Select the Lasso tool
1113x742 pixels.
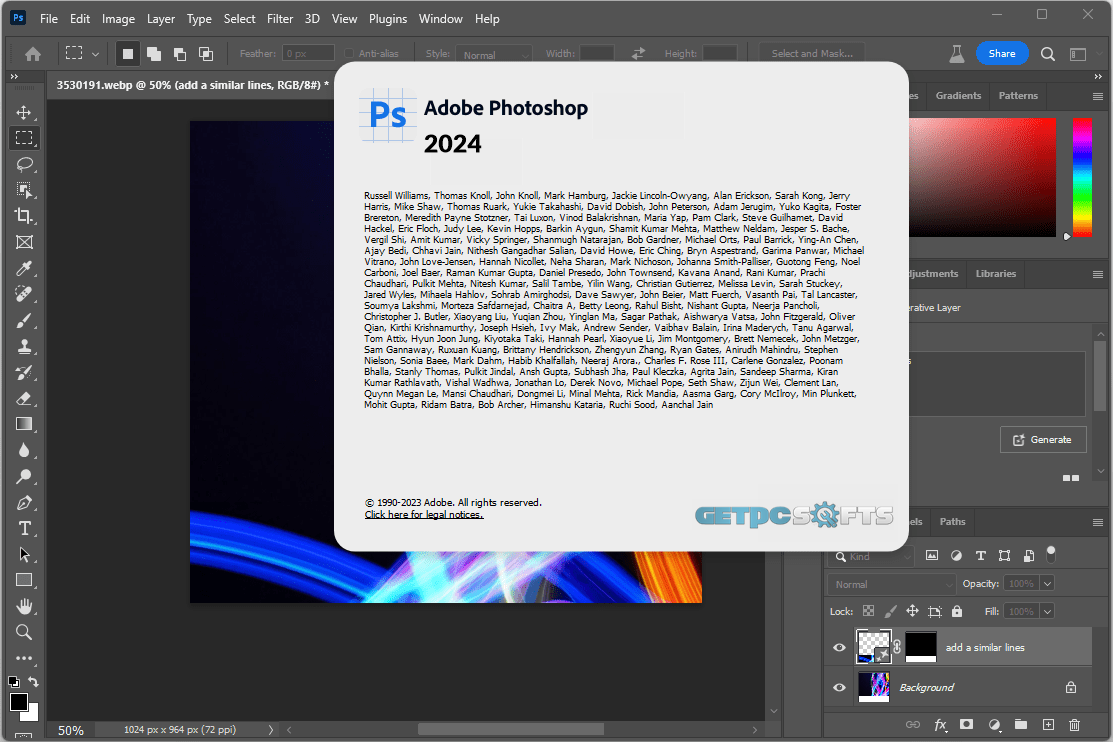click(x=24, y=164)
